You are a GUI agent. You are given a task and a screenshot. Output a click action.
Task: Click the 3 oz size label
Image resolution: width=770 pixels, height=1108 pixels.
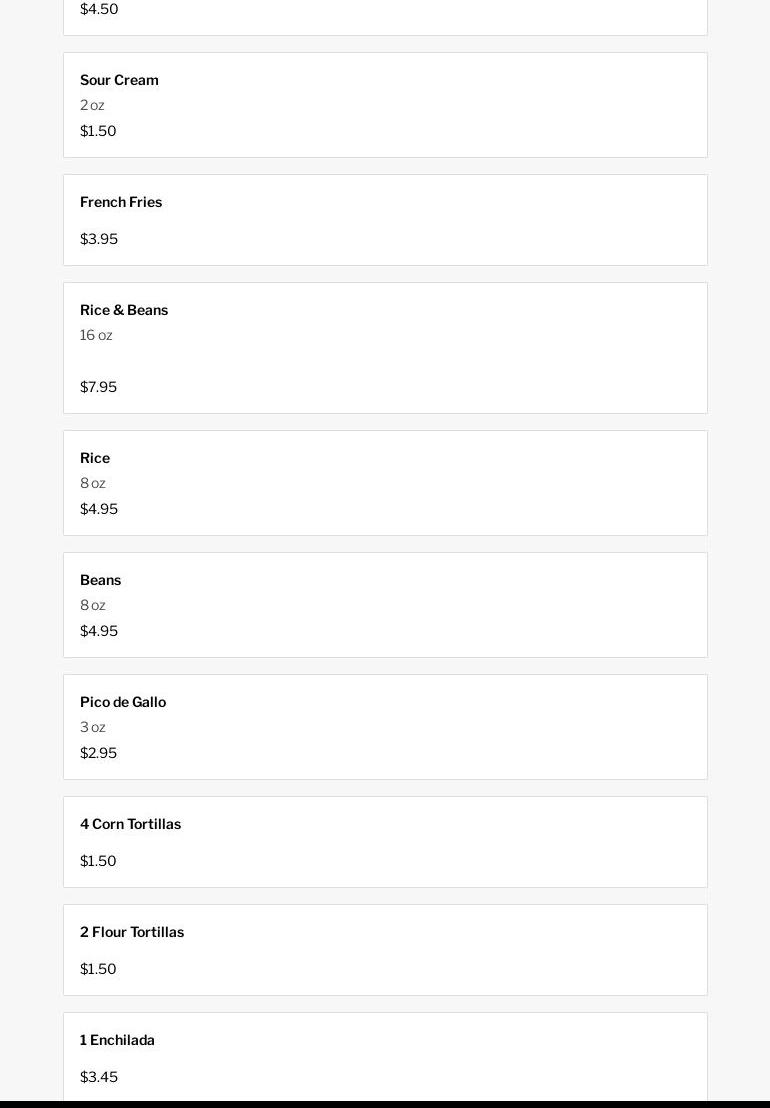pyautogui.click(x=92, y=727)
